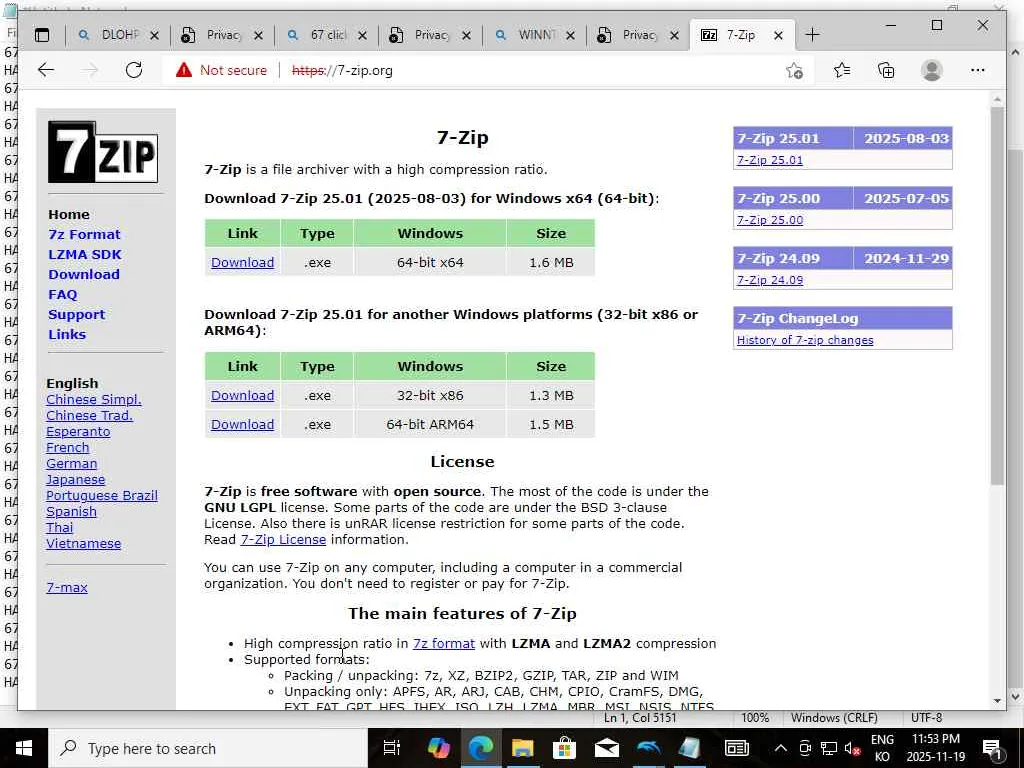Open the Favorites list icon
This screenshot has width=1024, height=768.
842,70
